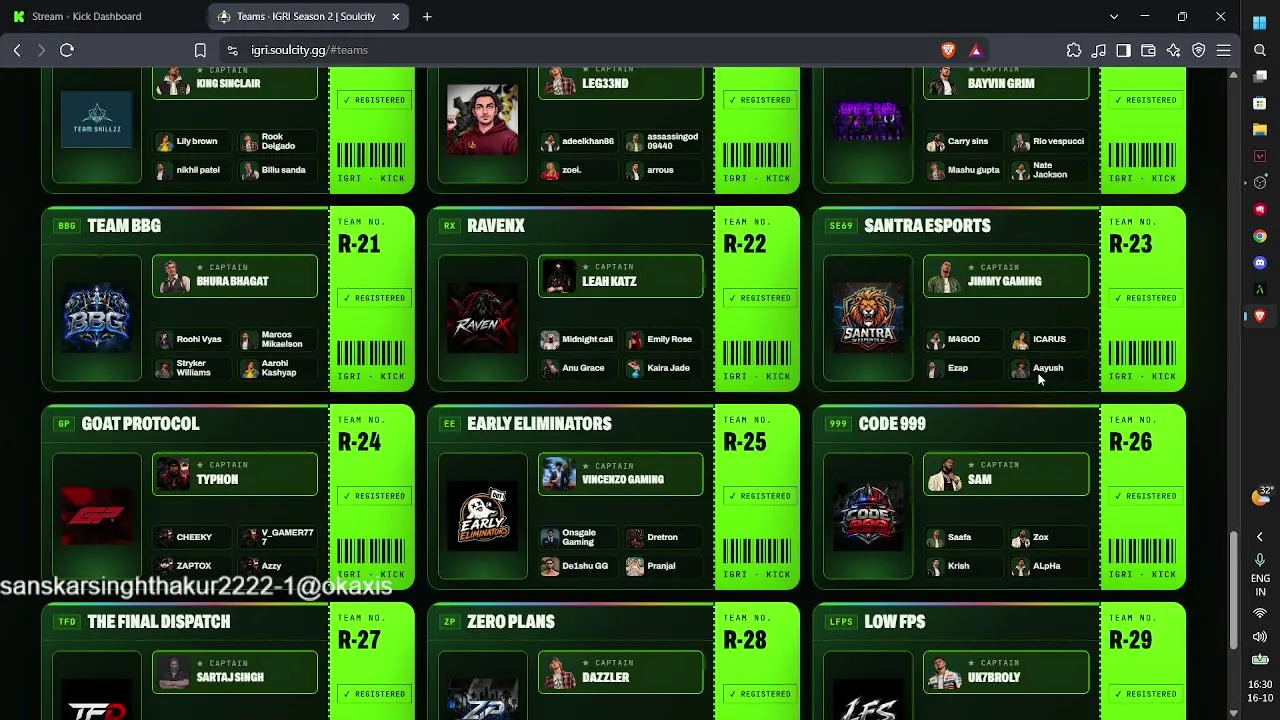
Task: Click the RAVENX team logo image
Action: (483, 318)
